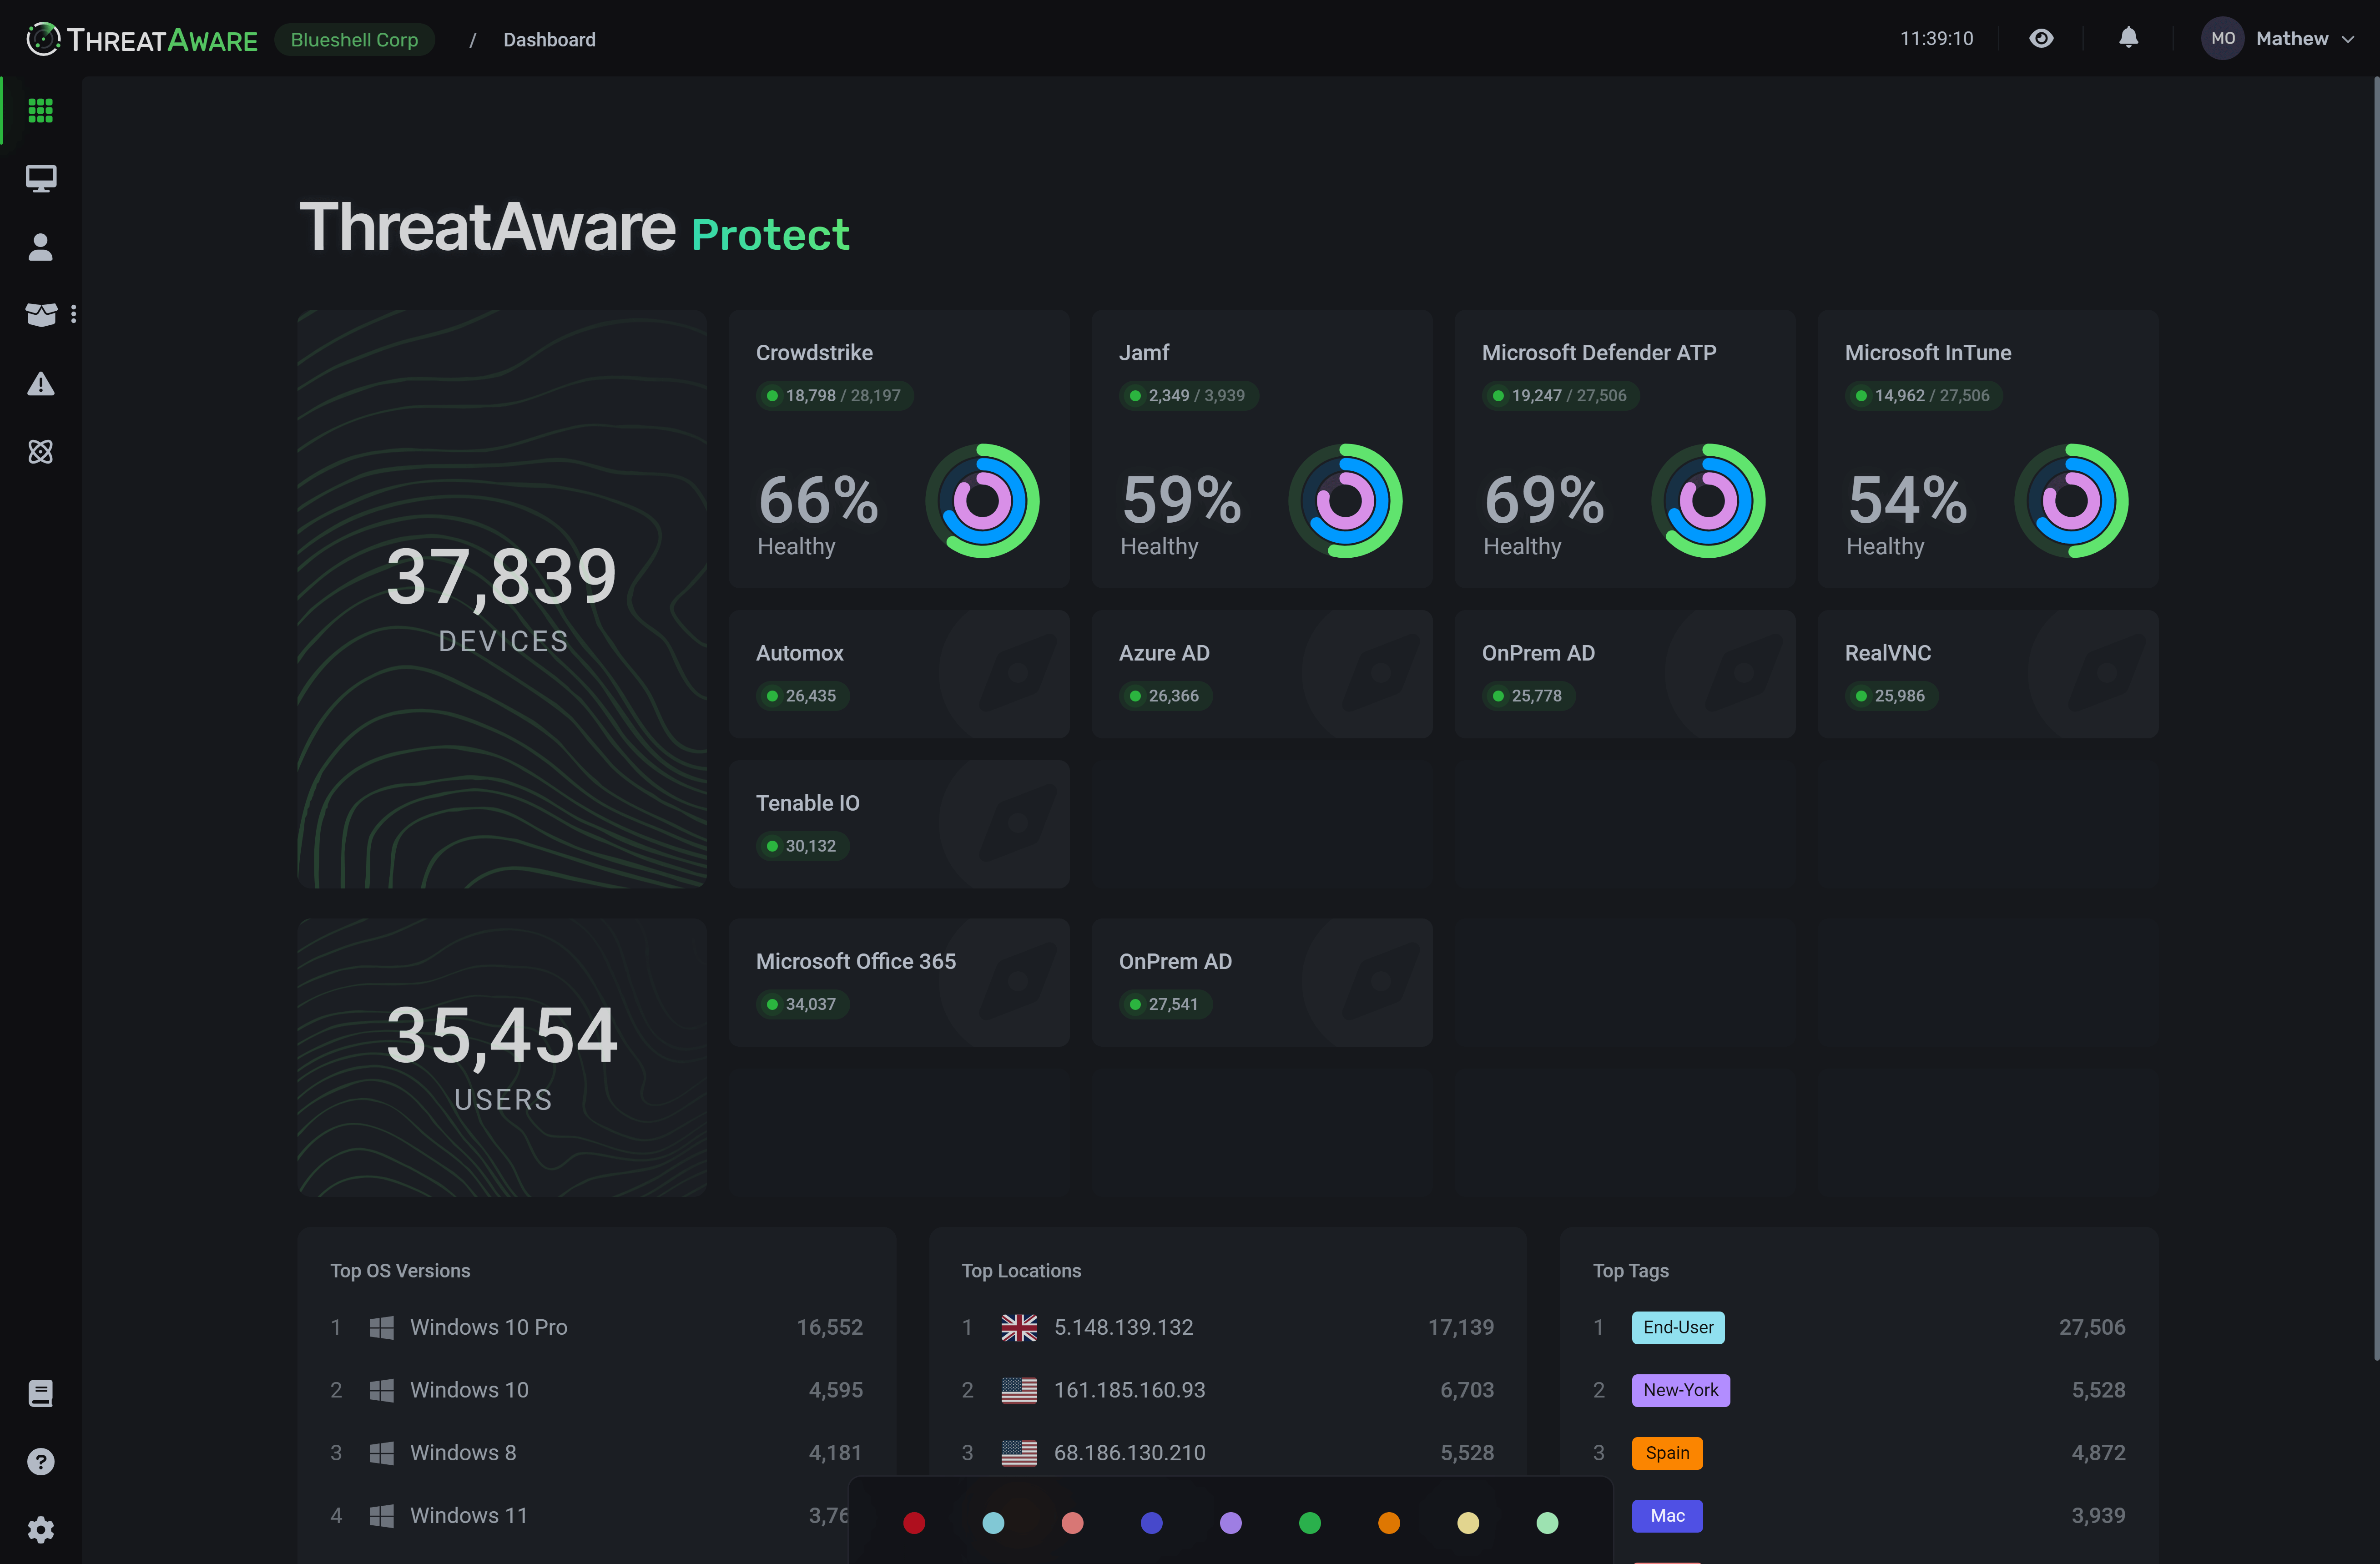This screenshot has width=2380, height=1564.
Task: Click Jamf 2,349 / 3,939 status pill
Action: click(1188, 395)
